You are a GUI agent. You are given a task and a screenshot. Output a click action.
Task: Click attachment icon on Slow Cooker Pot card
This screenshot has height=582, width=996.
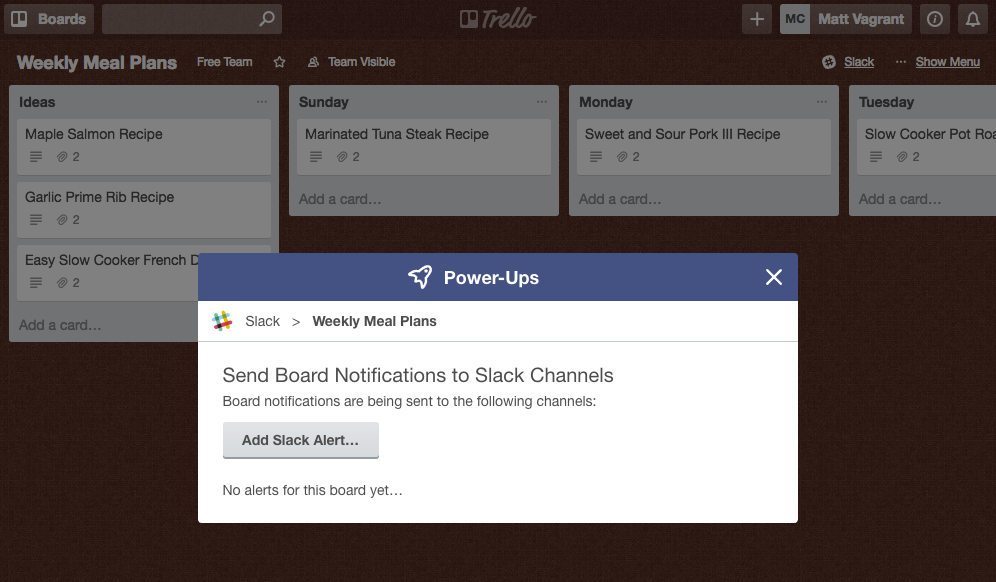click(903, 157)
